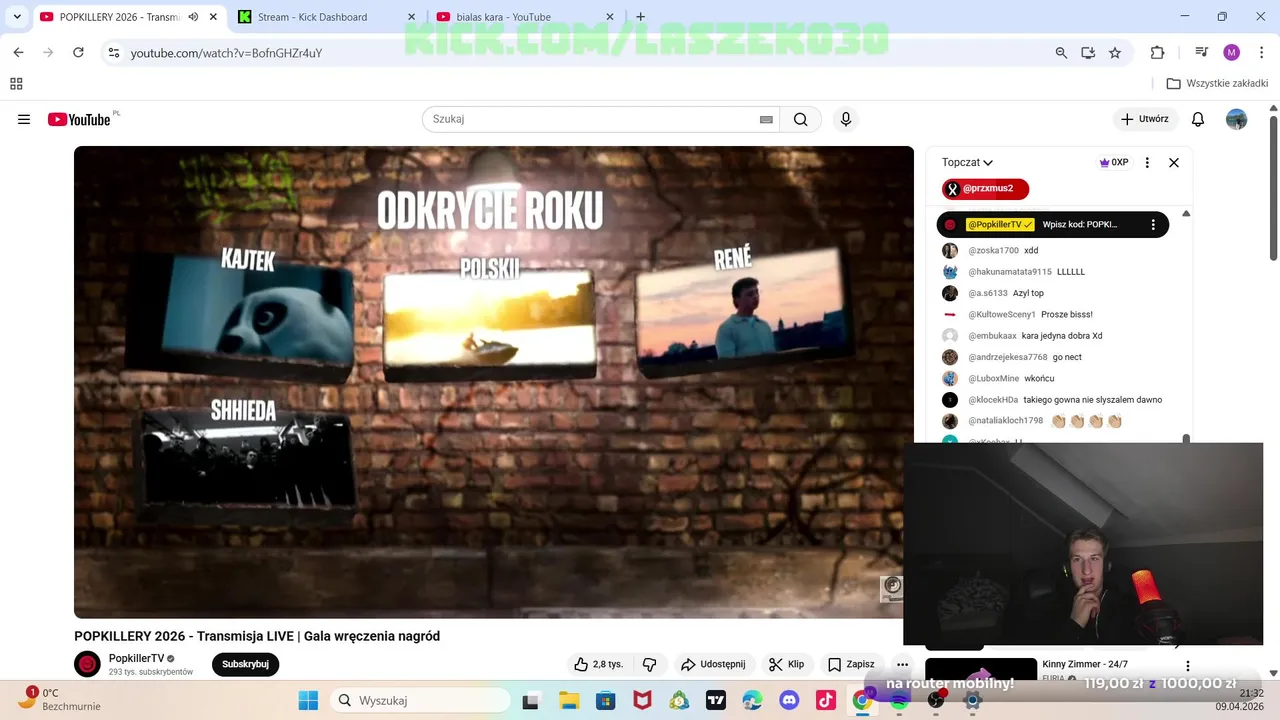Open Kinny Zimmer 24/7 video options
The width and height of the screenshot is (1280, 720).
(1188, 665)
